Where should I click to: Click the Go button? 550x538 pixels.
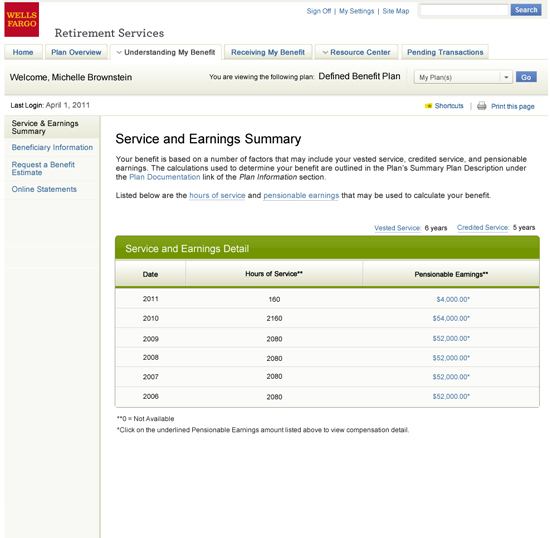point(526,77)
